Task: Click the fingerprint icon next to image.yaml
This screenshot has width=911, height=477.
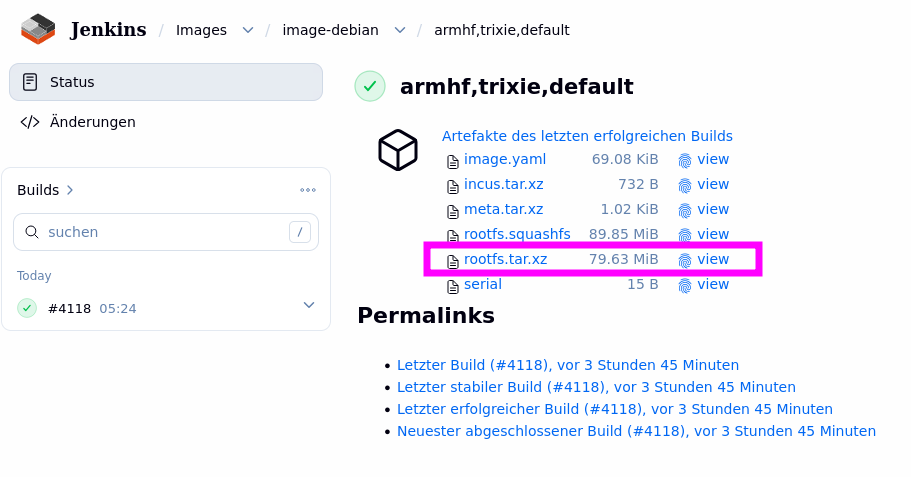Action: [x=685, y=160]
